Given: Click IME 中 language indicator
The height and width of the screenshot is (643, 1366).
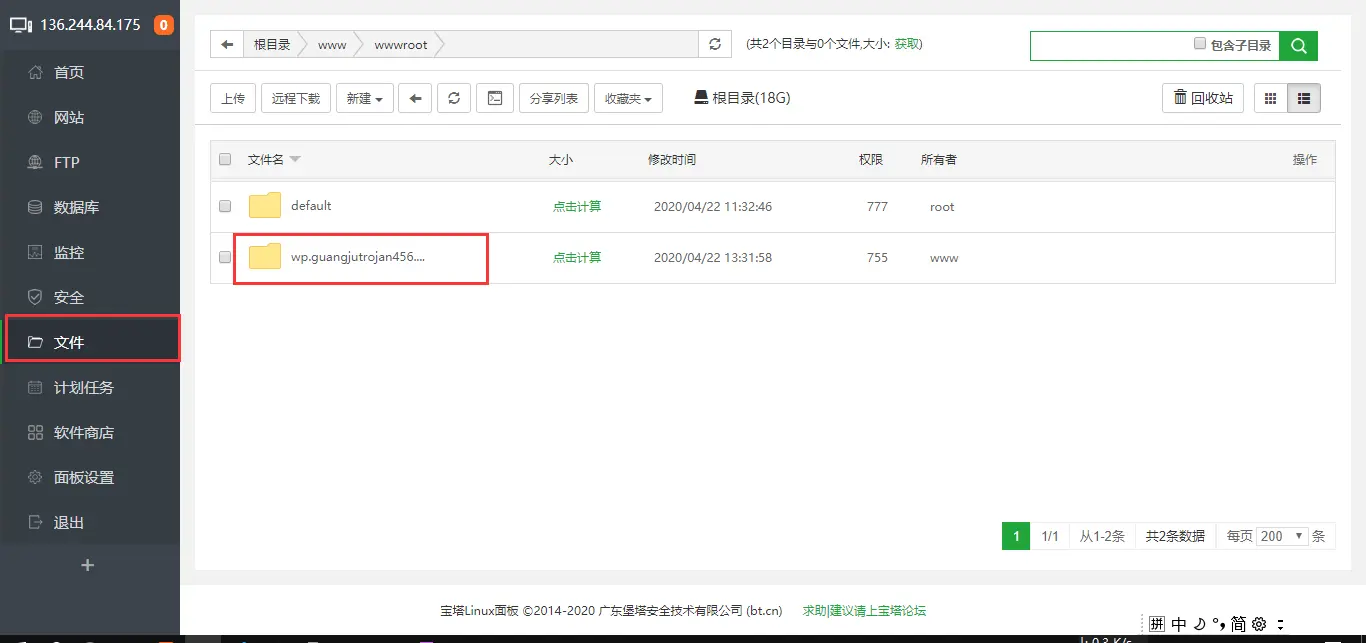Looking at the screenshot, I should click(x=1179, y=624).
